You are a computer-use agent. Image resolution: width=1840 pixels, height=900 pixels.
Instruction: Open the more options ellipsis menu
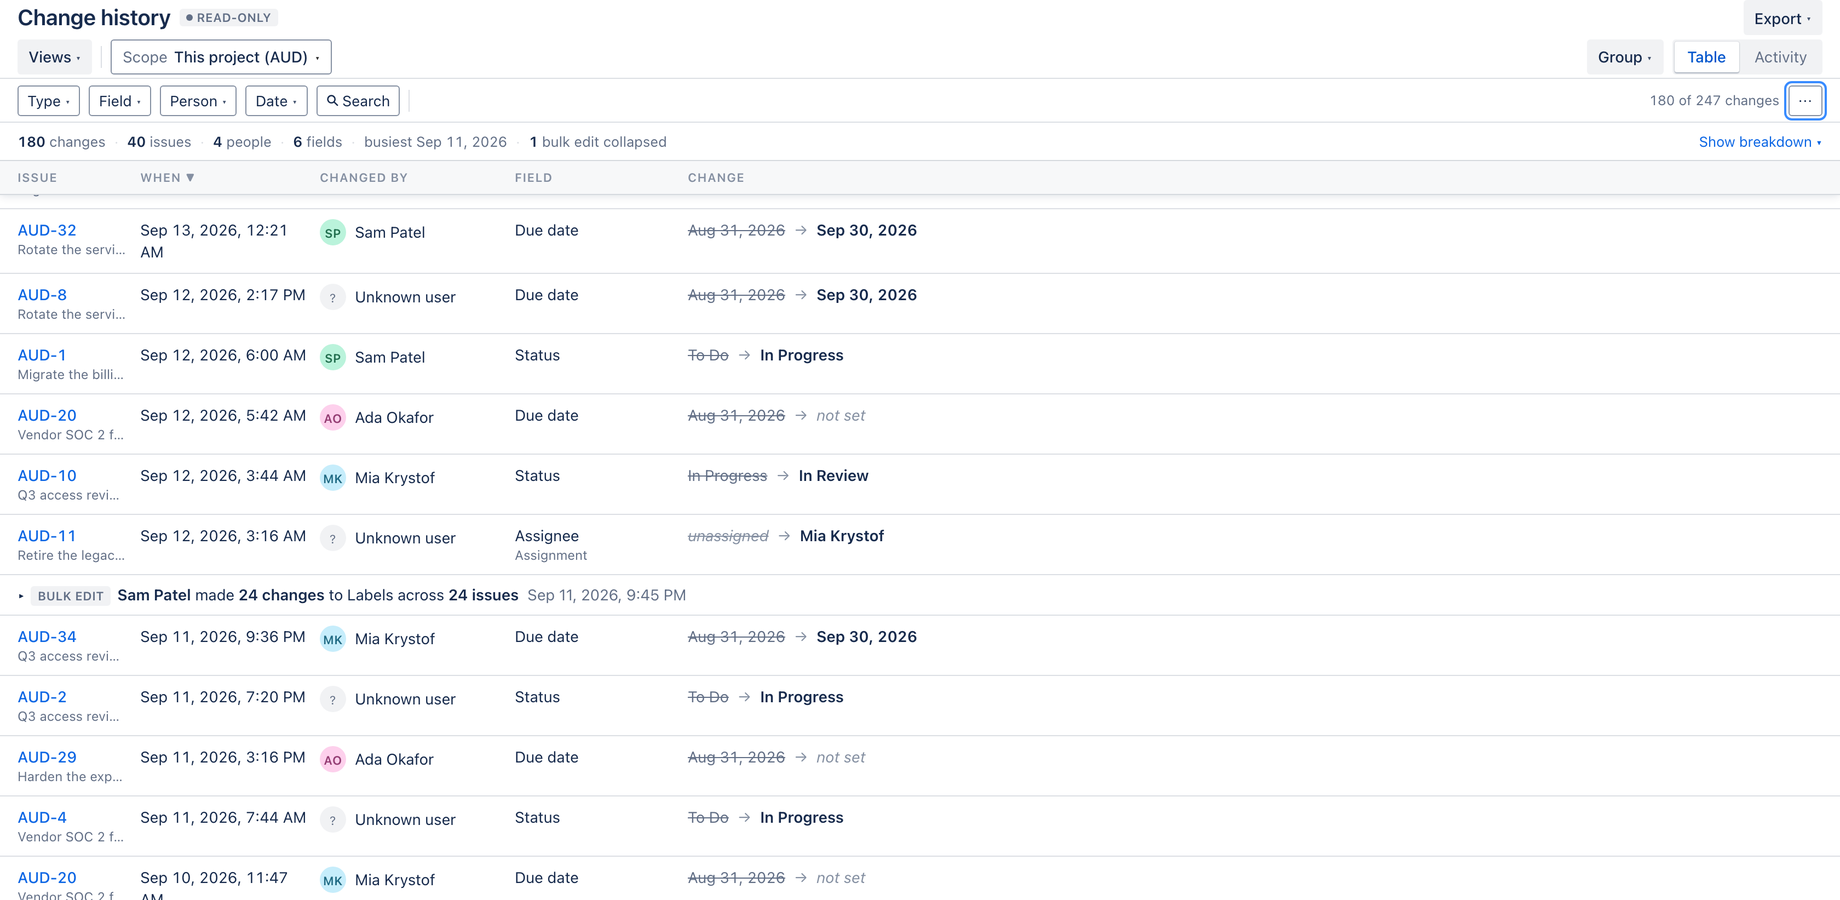click(1805, 101)
